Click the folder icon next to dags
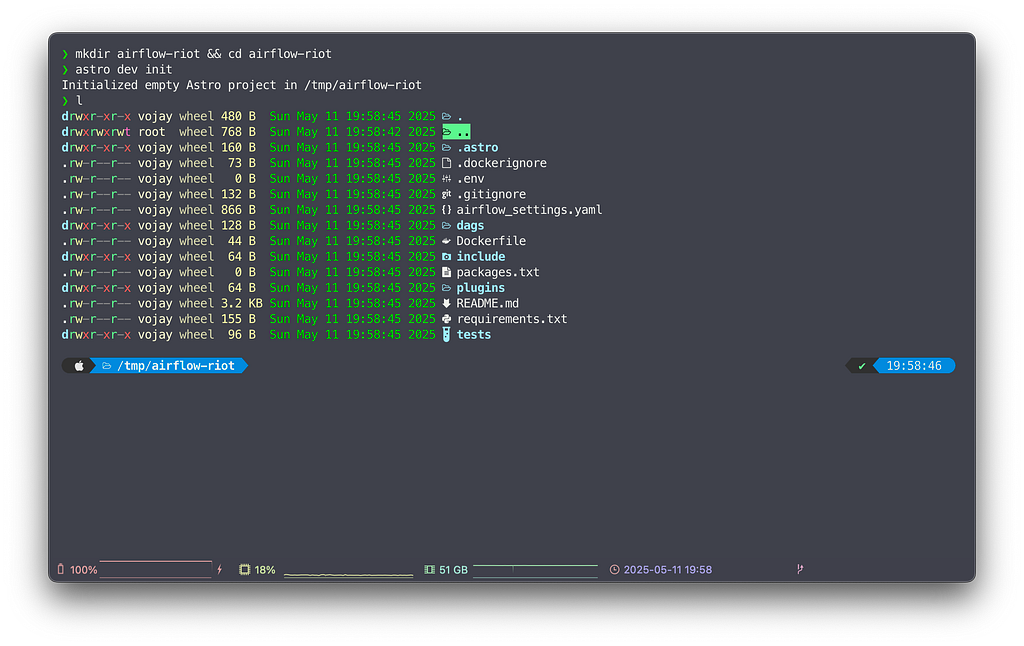Screen dimensions: 1024x646 [447, 226]
